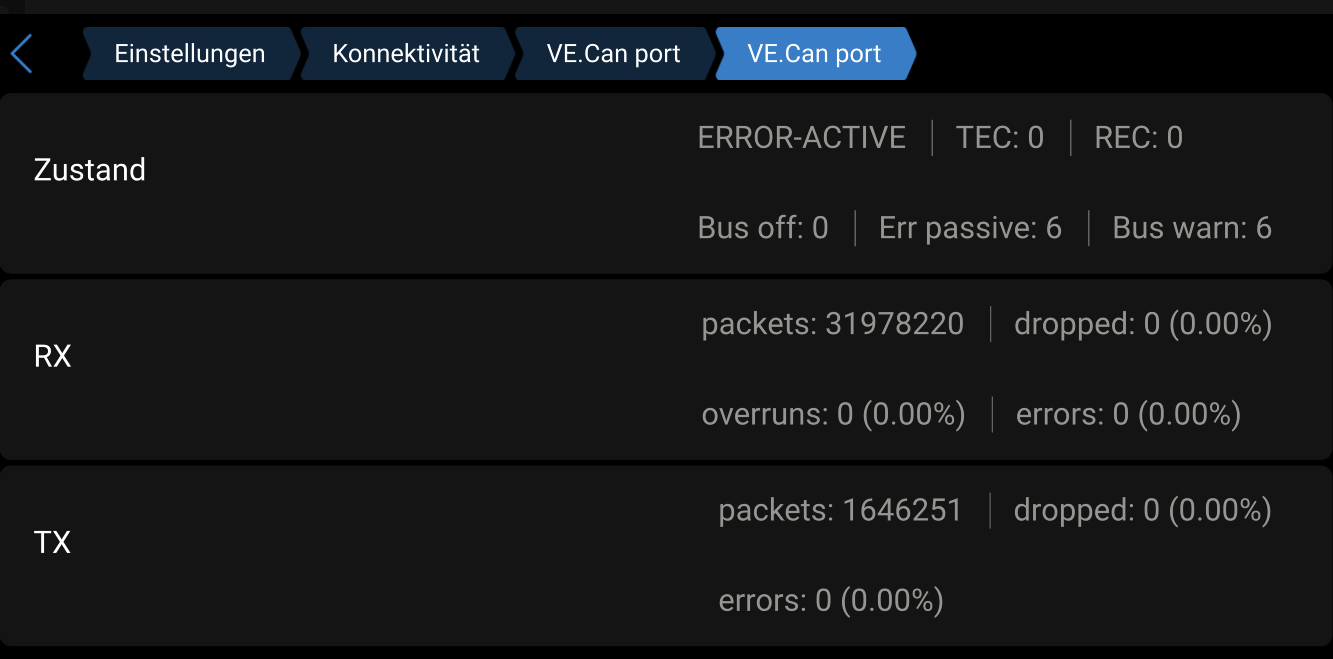Image resolution: width=1333 pixels, height=659 pixels.
Task: Click the TX packets count 1646251
Action: 840,510
